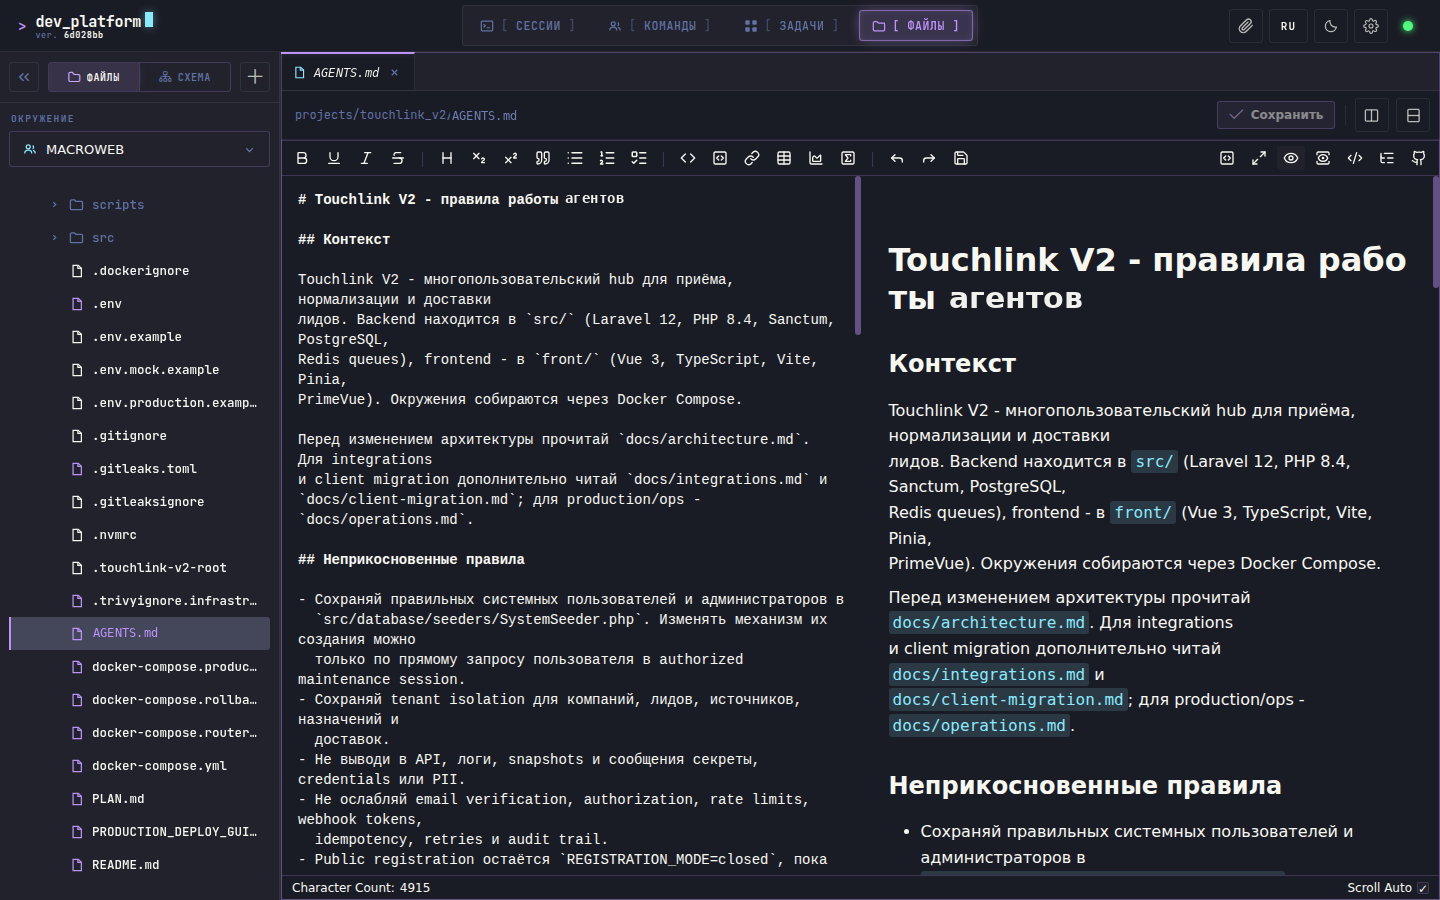Click the dev_platform logo title
The width and height of the screenshot is (1440, 900).
[x=88, y=21]
